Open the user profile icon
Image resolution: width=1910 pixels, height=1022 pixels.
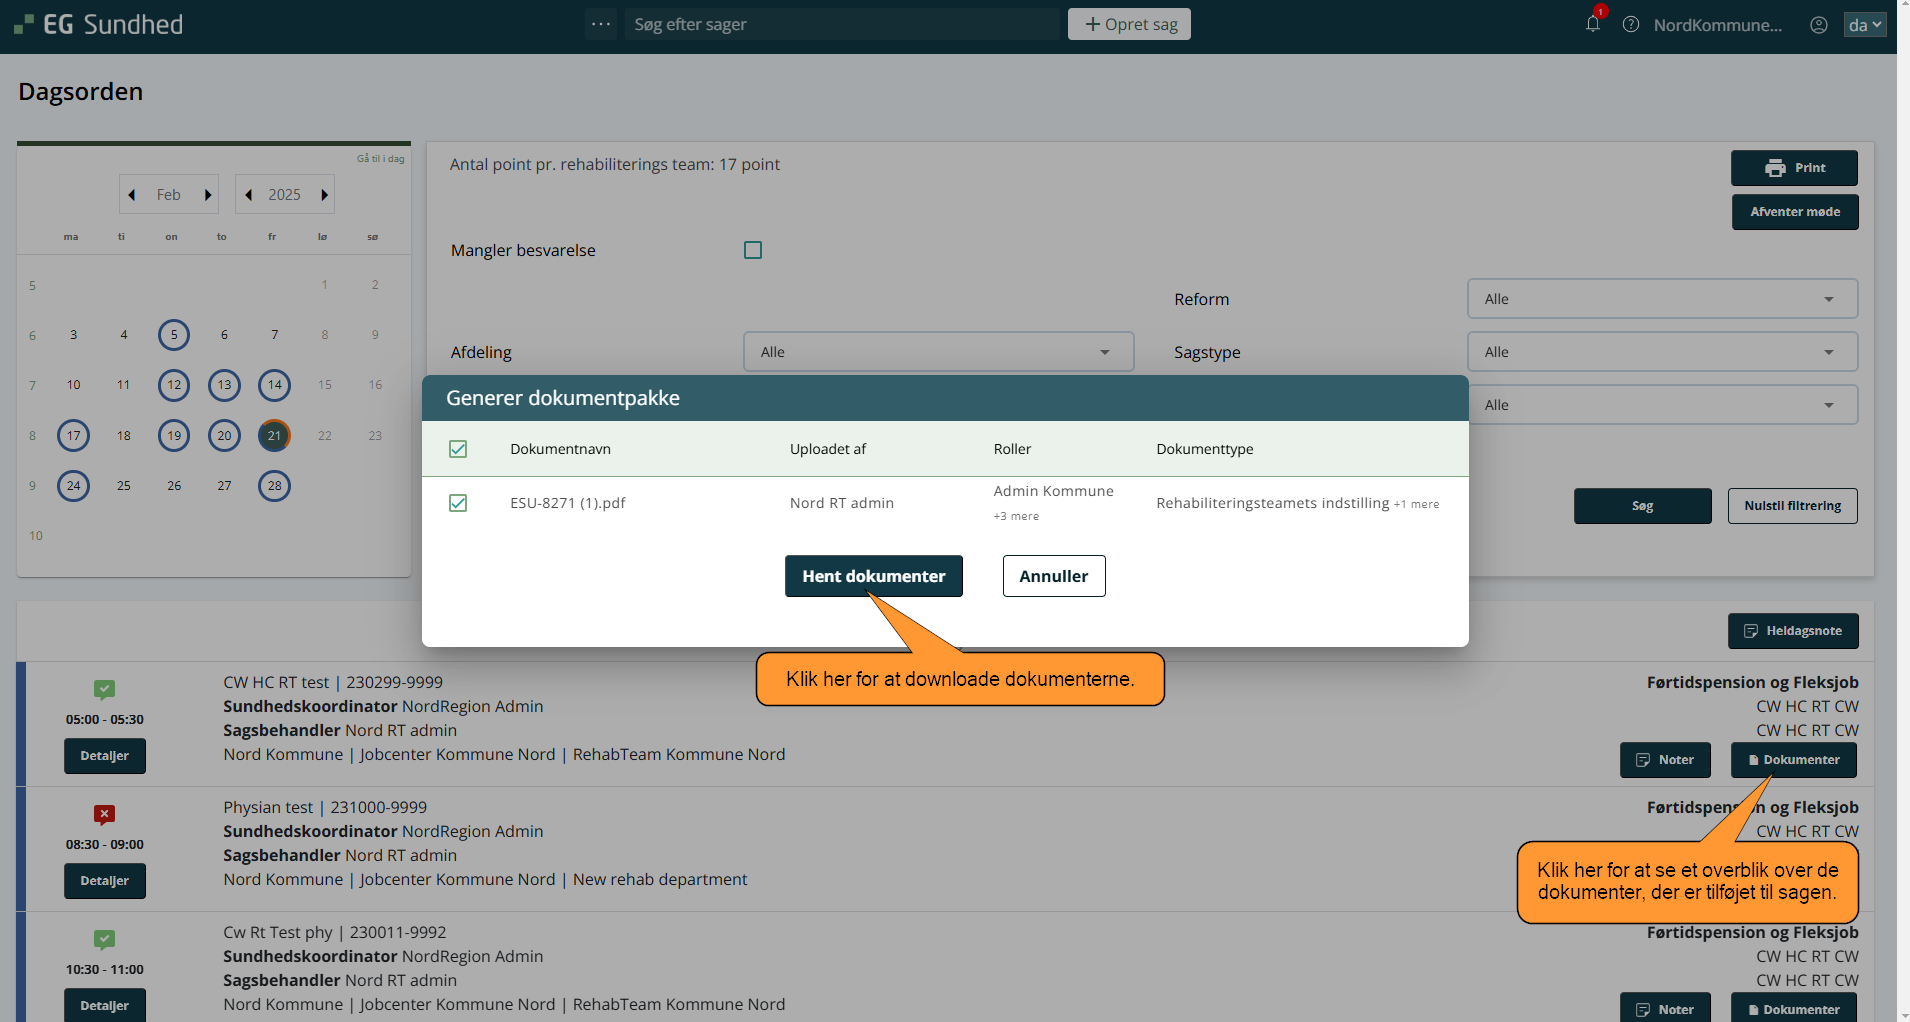1819,25
